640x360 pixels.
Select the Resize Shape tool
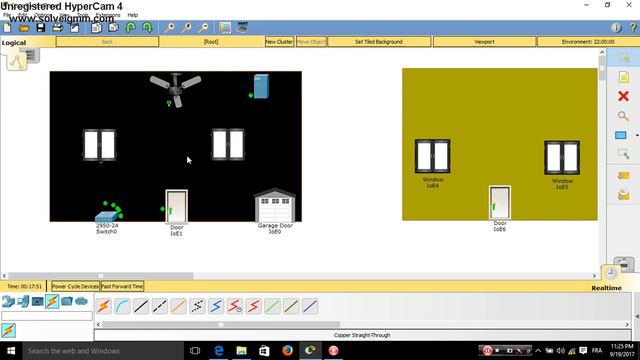point(623,154)
